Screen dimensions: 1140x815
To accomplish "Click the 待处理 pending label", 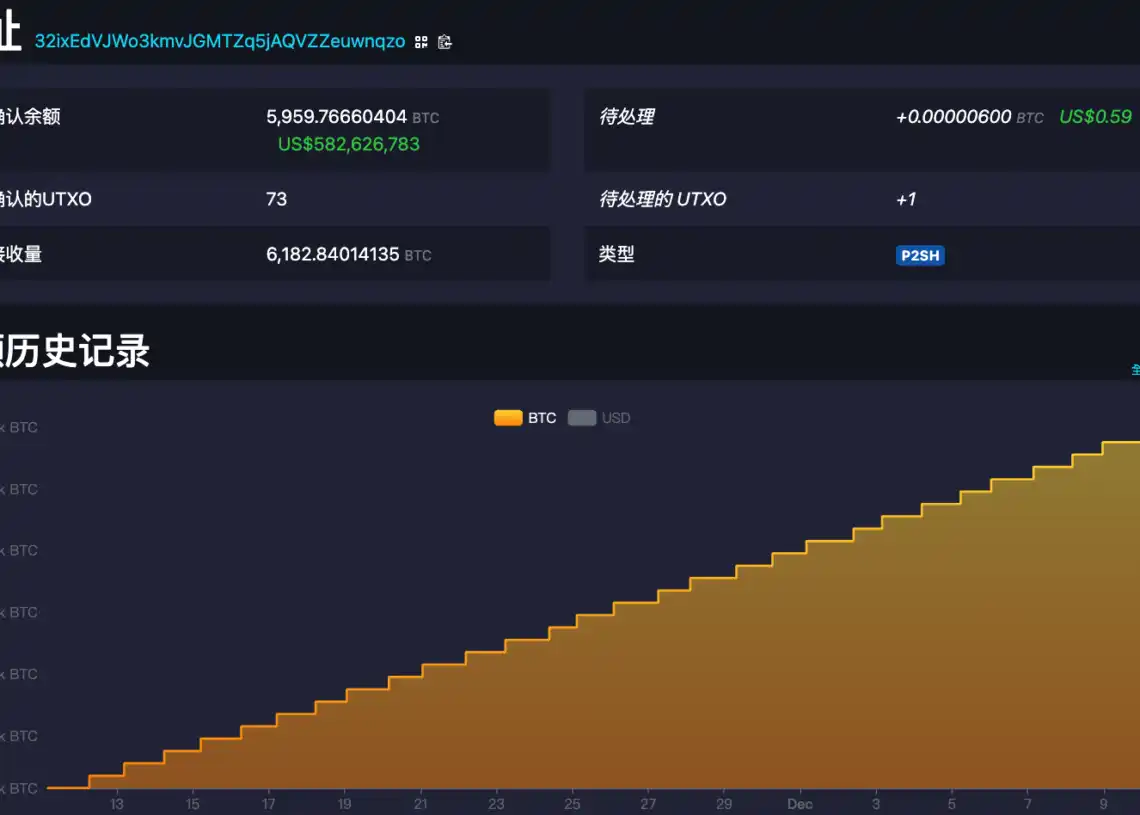I will [626, 117].
